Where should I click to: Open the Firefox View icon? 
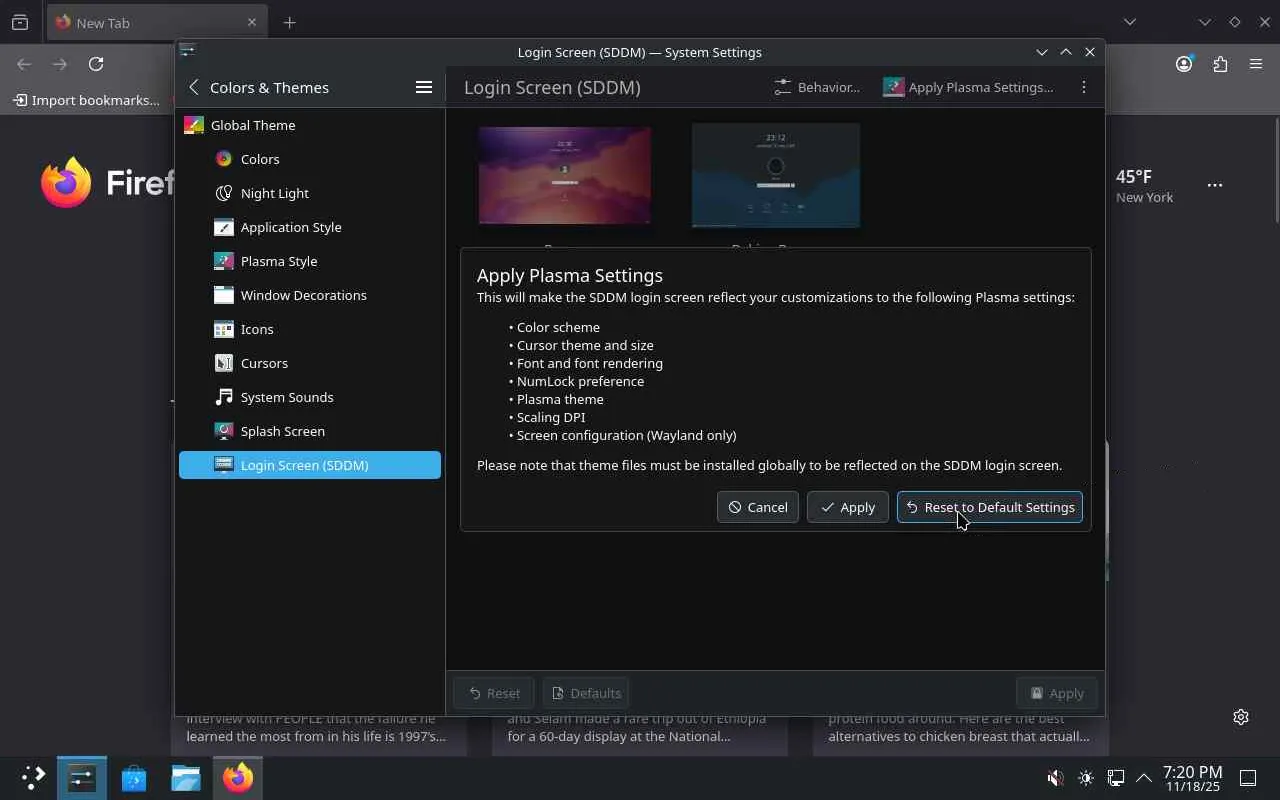point(20,22)
